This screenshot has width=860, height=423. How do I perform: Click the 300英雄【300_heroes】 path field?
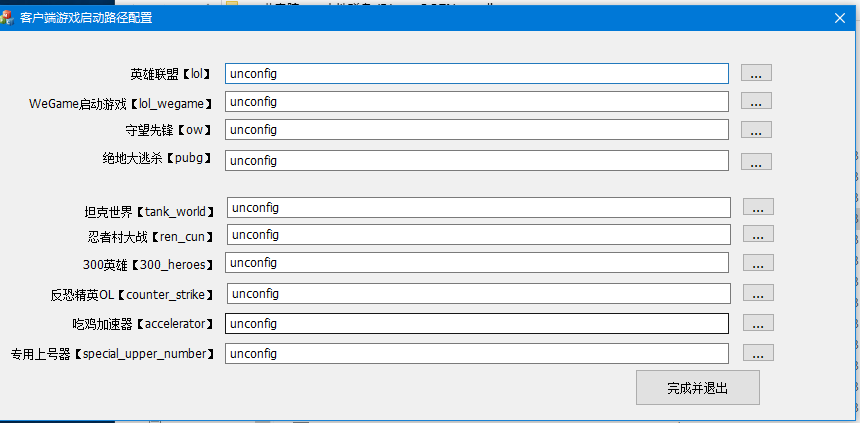(x=478, y=263)
